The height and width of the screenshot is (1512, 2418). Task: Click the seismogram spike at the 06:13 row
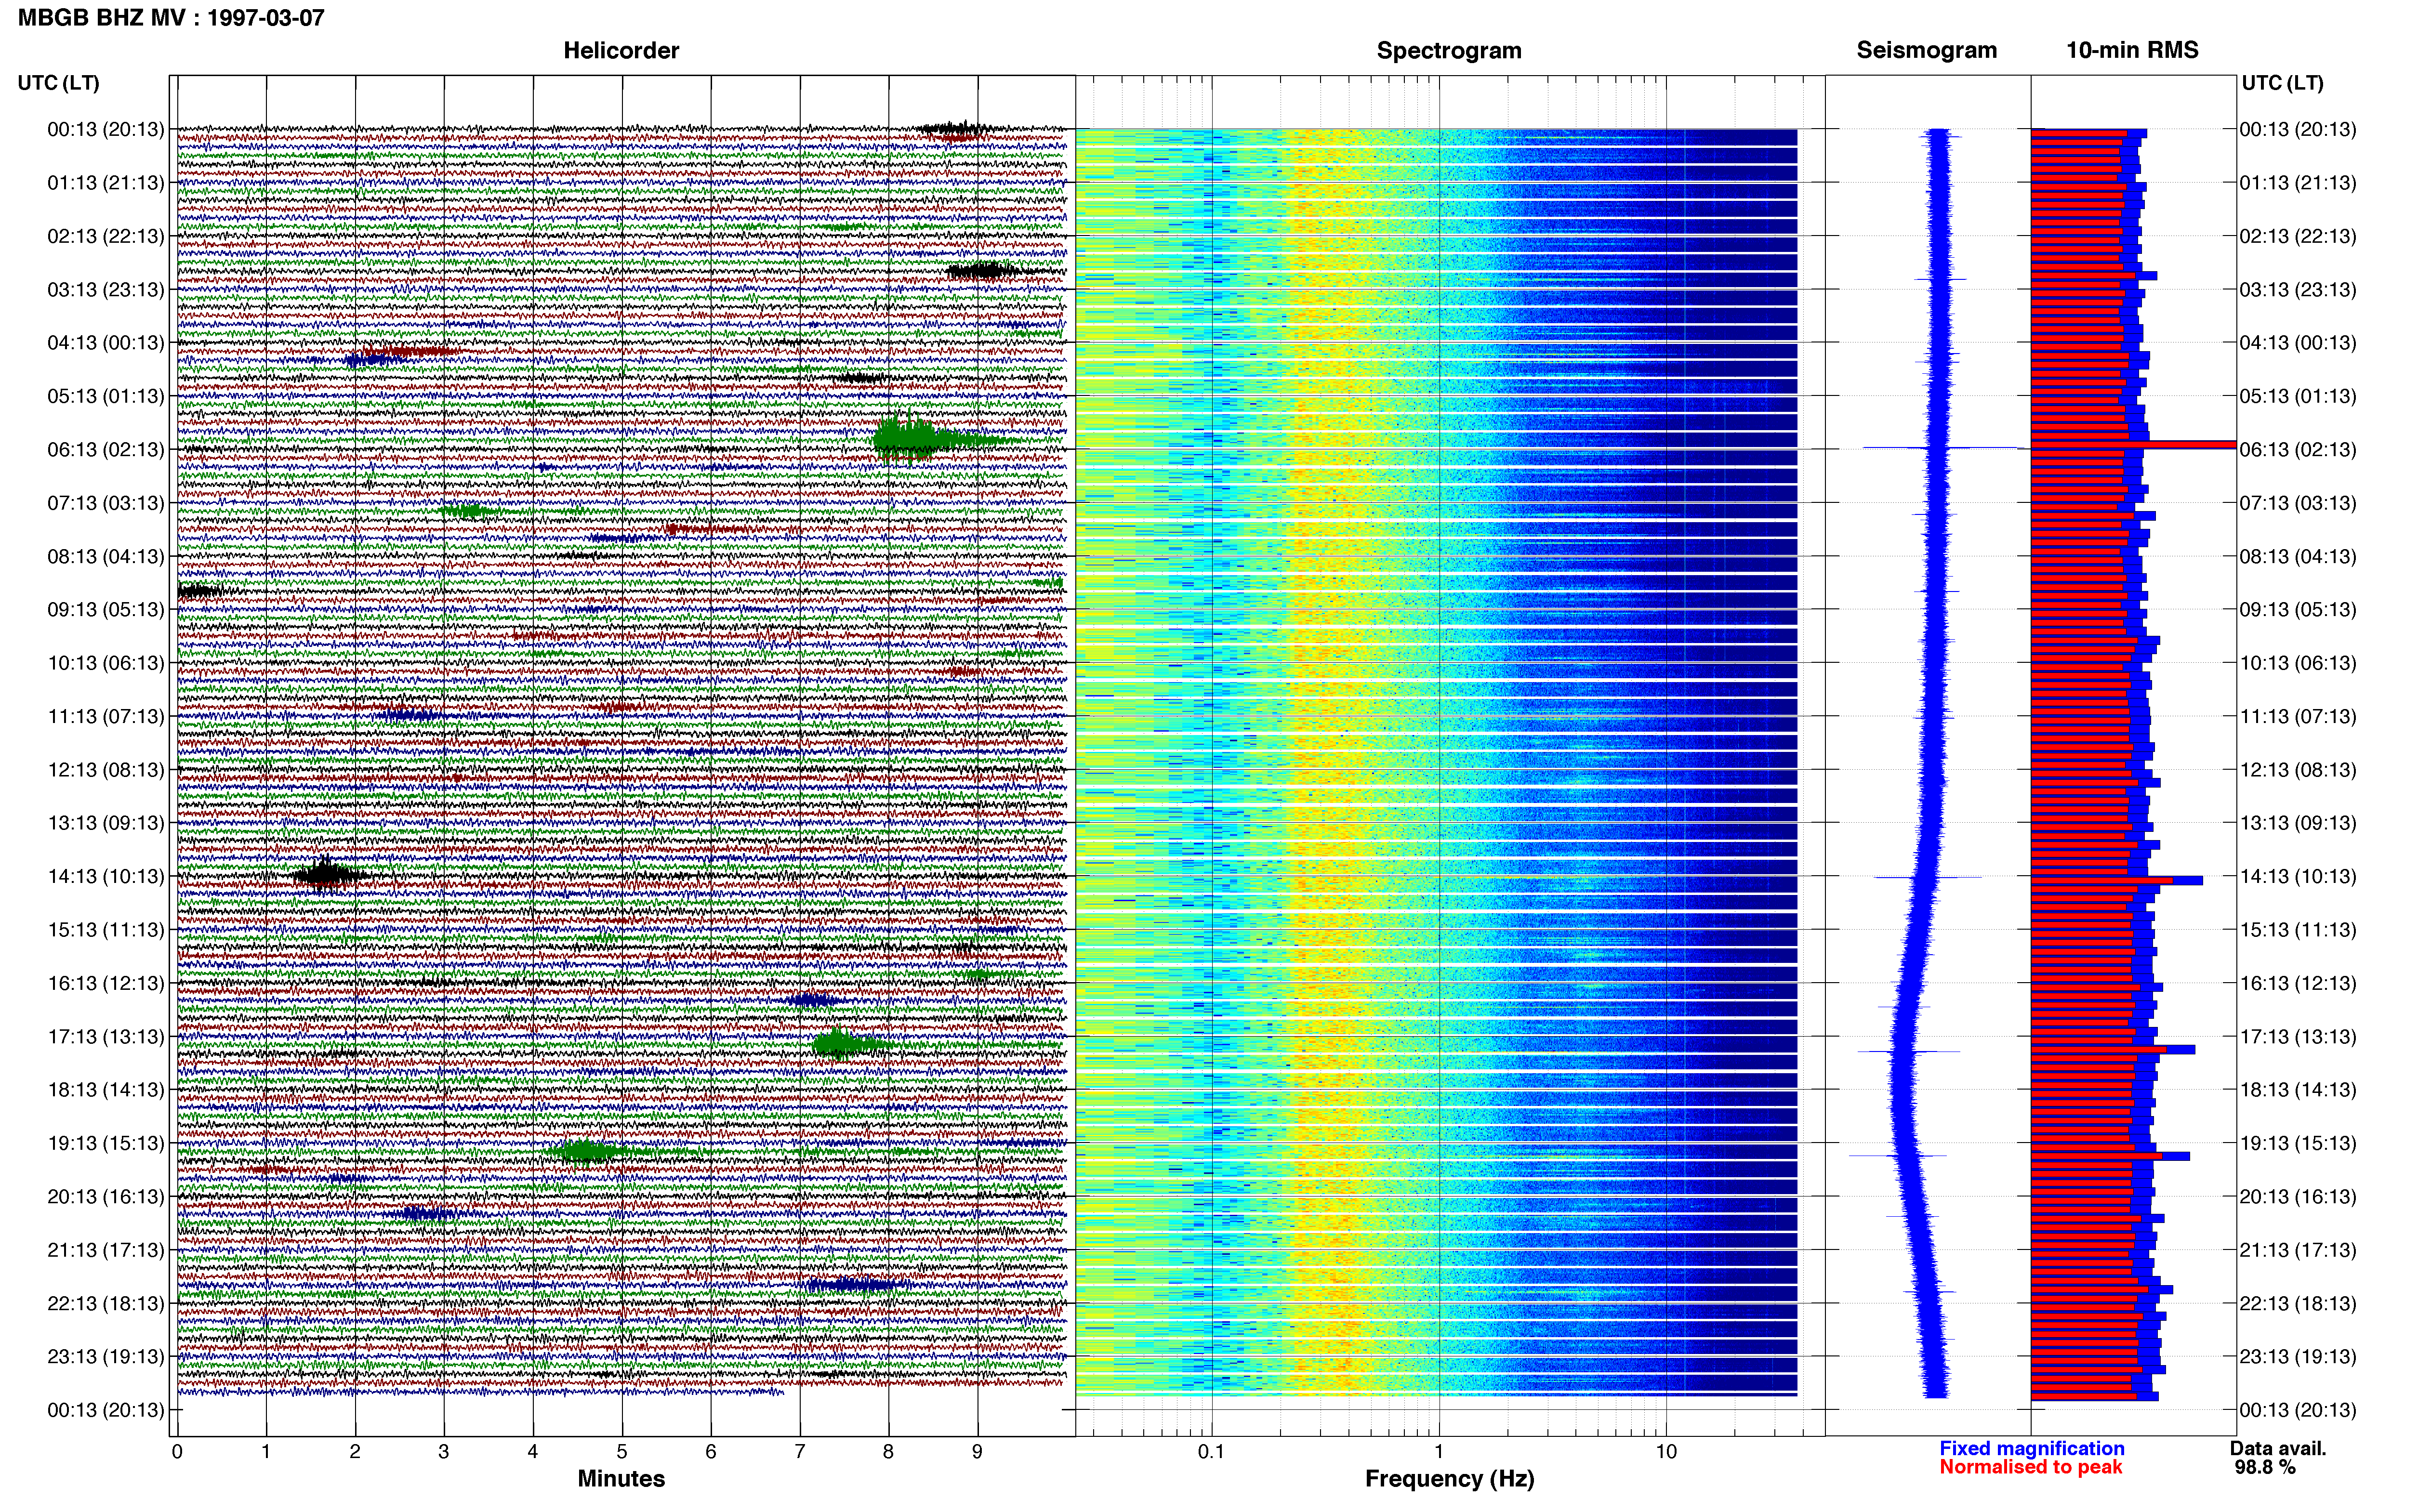click(x=1940, y=447)
